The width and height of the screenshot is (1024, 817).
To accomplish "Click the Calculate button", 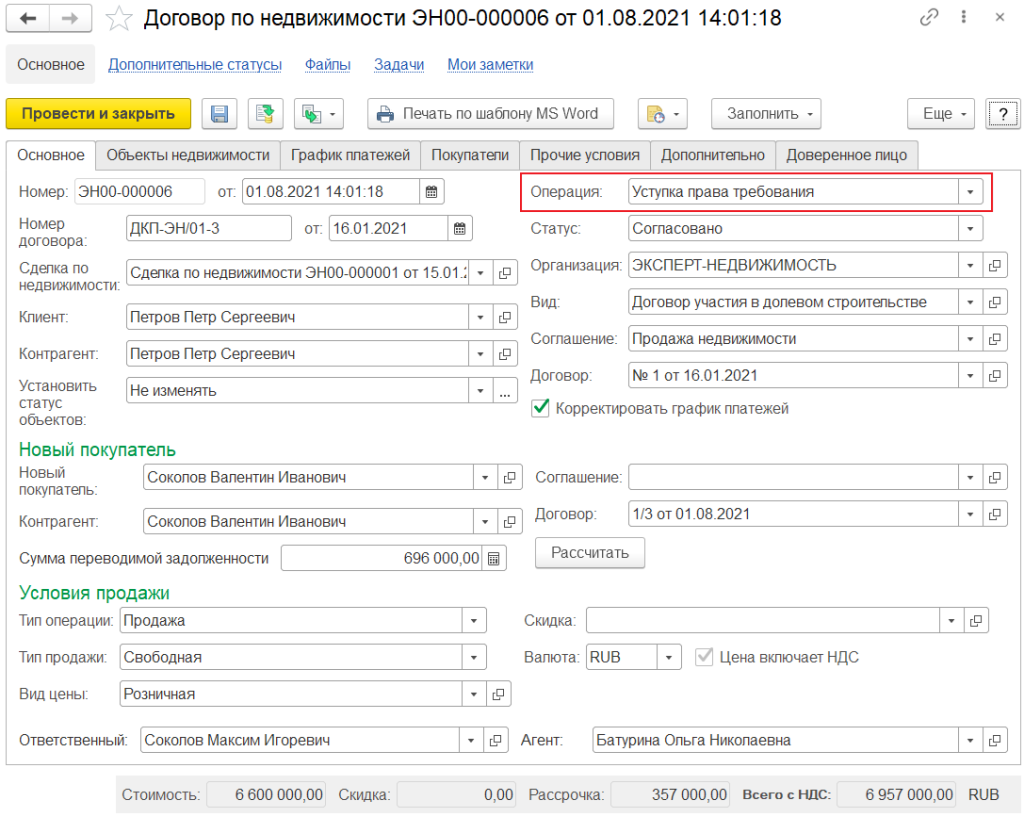I will (590, 552).
